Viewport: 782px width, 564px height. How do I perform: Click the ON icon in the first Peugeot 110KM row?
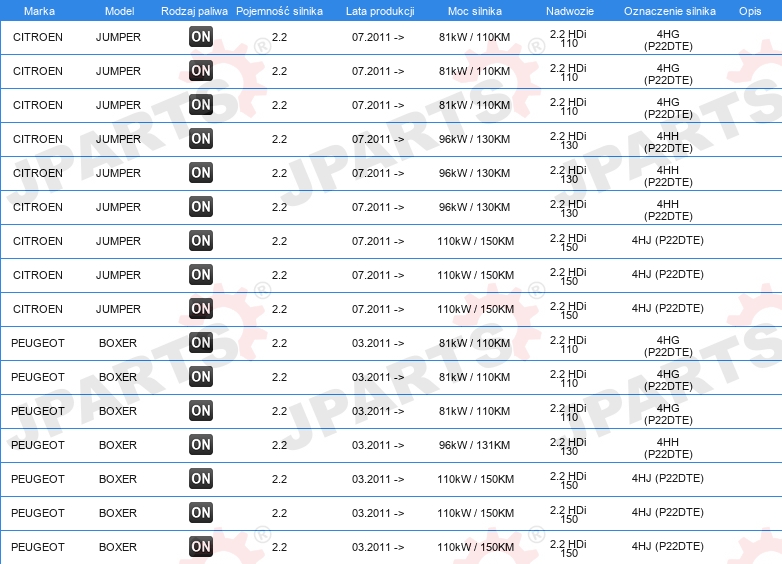(201, 343)
